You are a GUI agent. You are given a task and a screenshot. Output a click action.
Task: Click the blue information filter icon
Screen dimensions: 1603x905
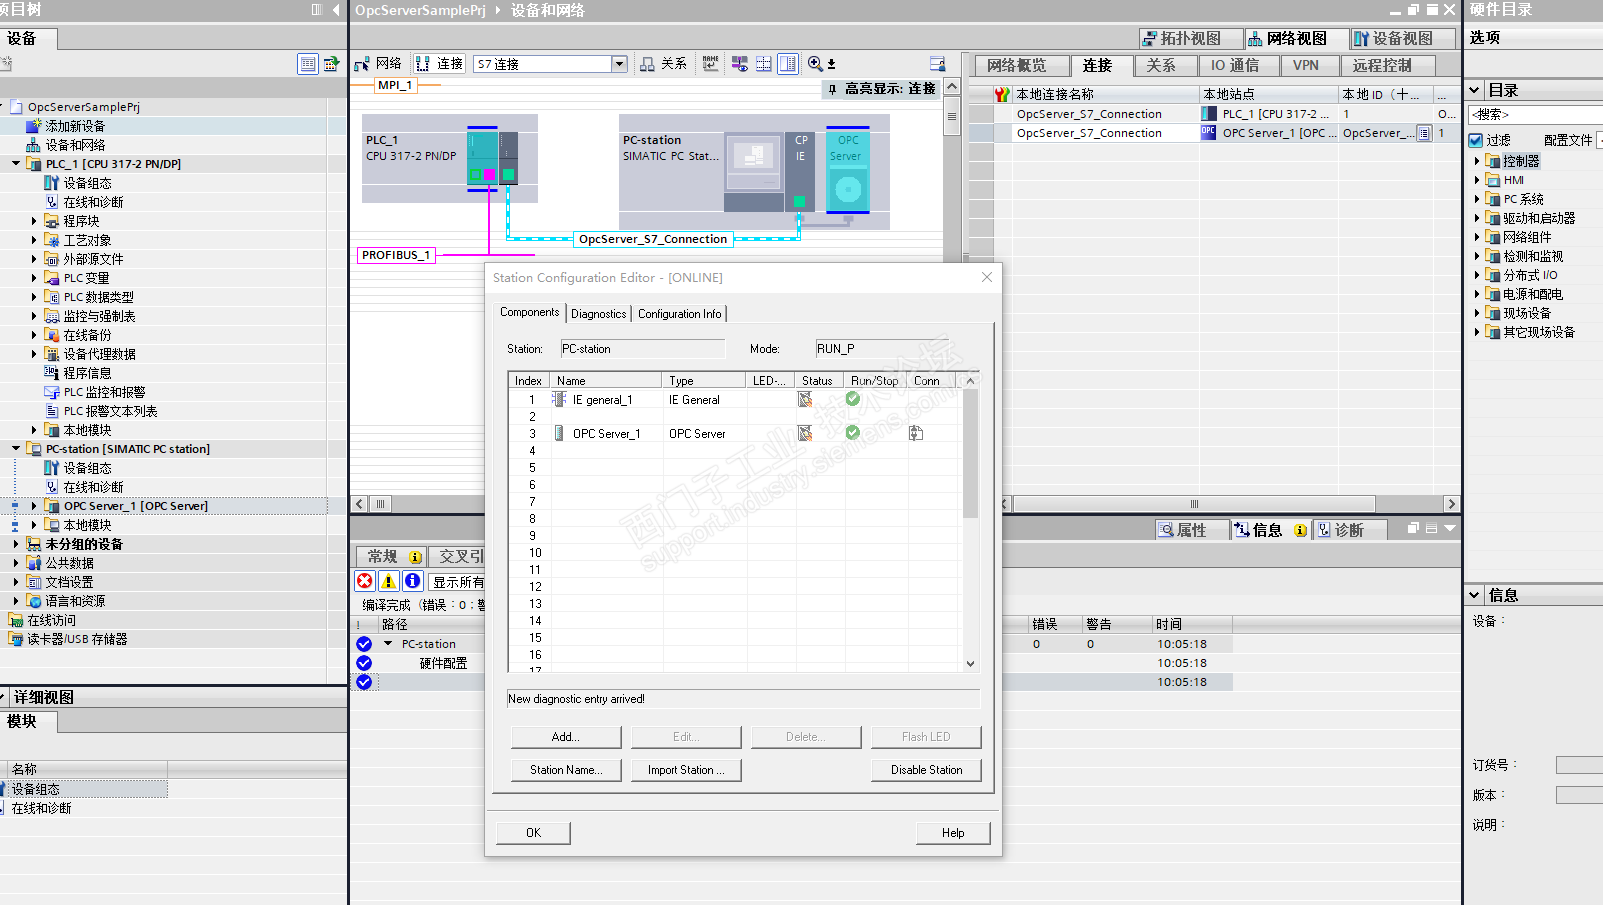pyautogui.click(x=412, y=581)
